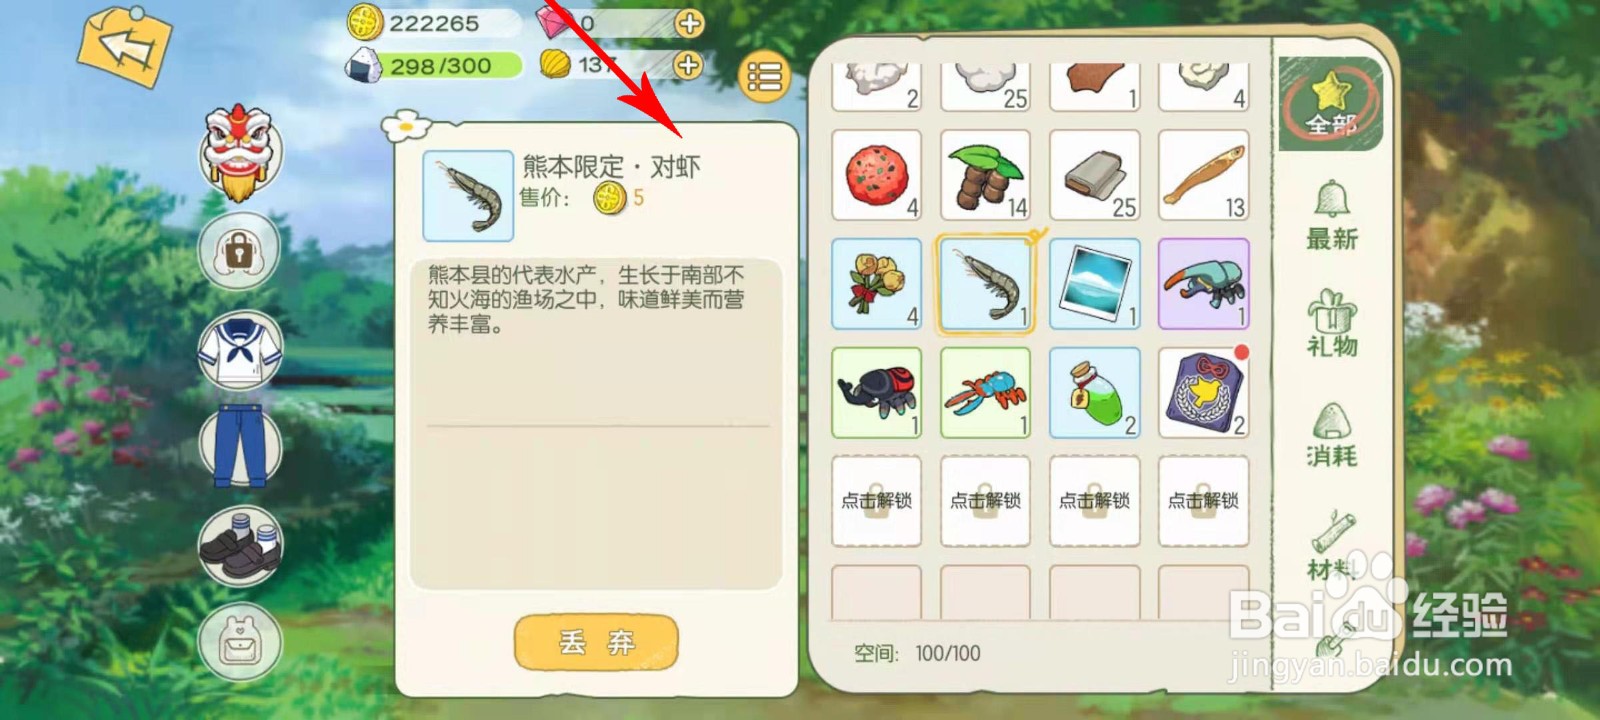Add gems with the plus icon

point(689,23)
